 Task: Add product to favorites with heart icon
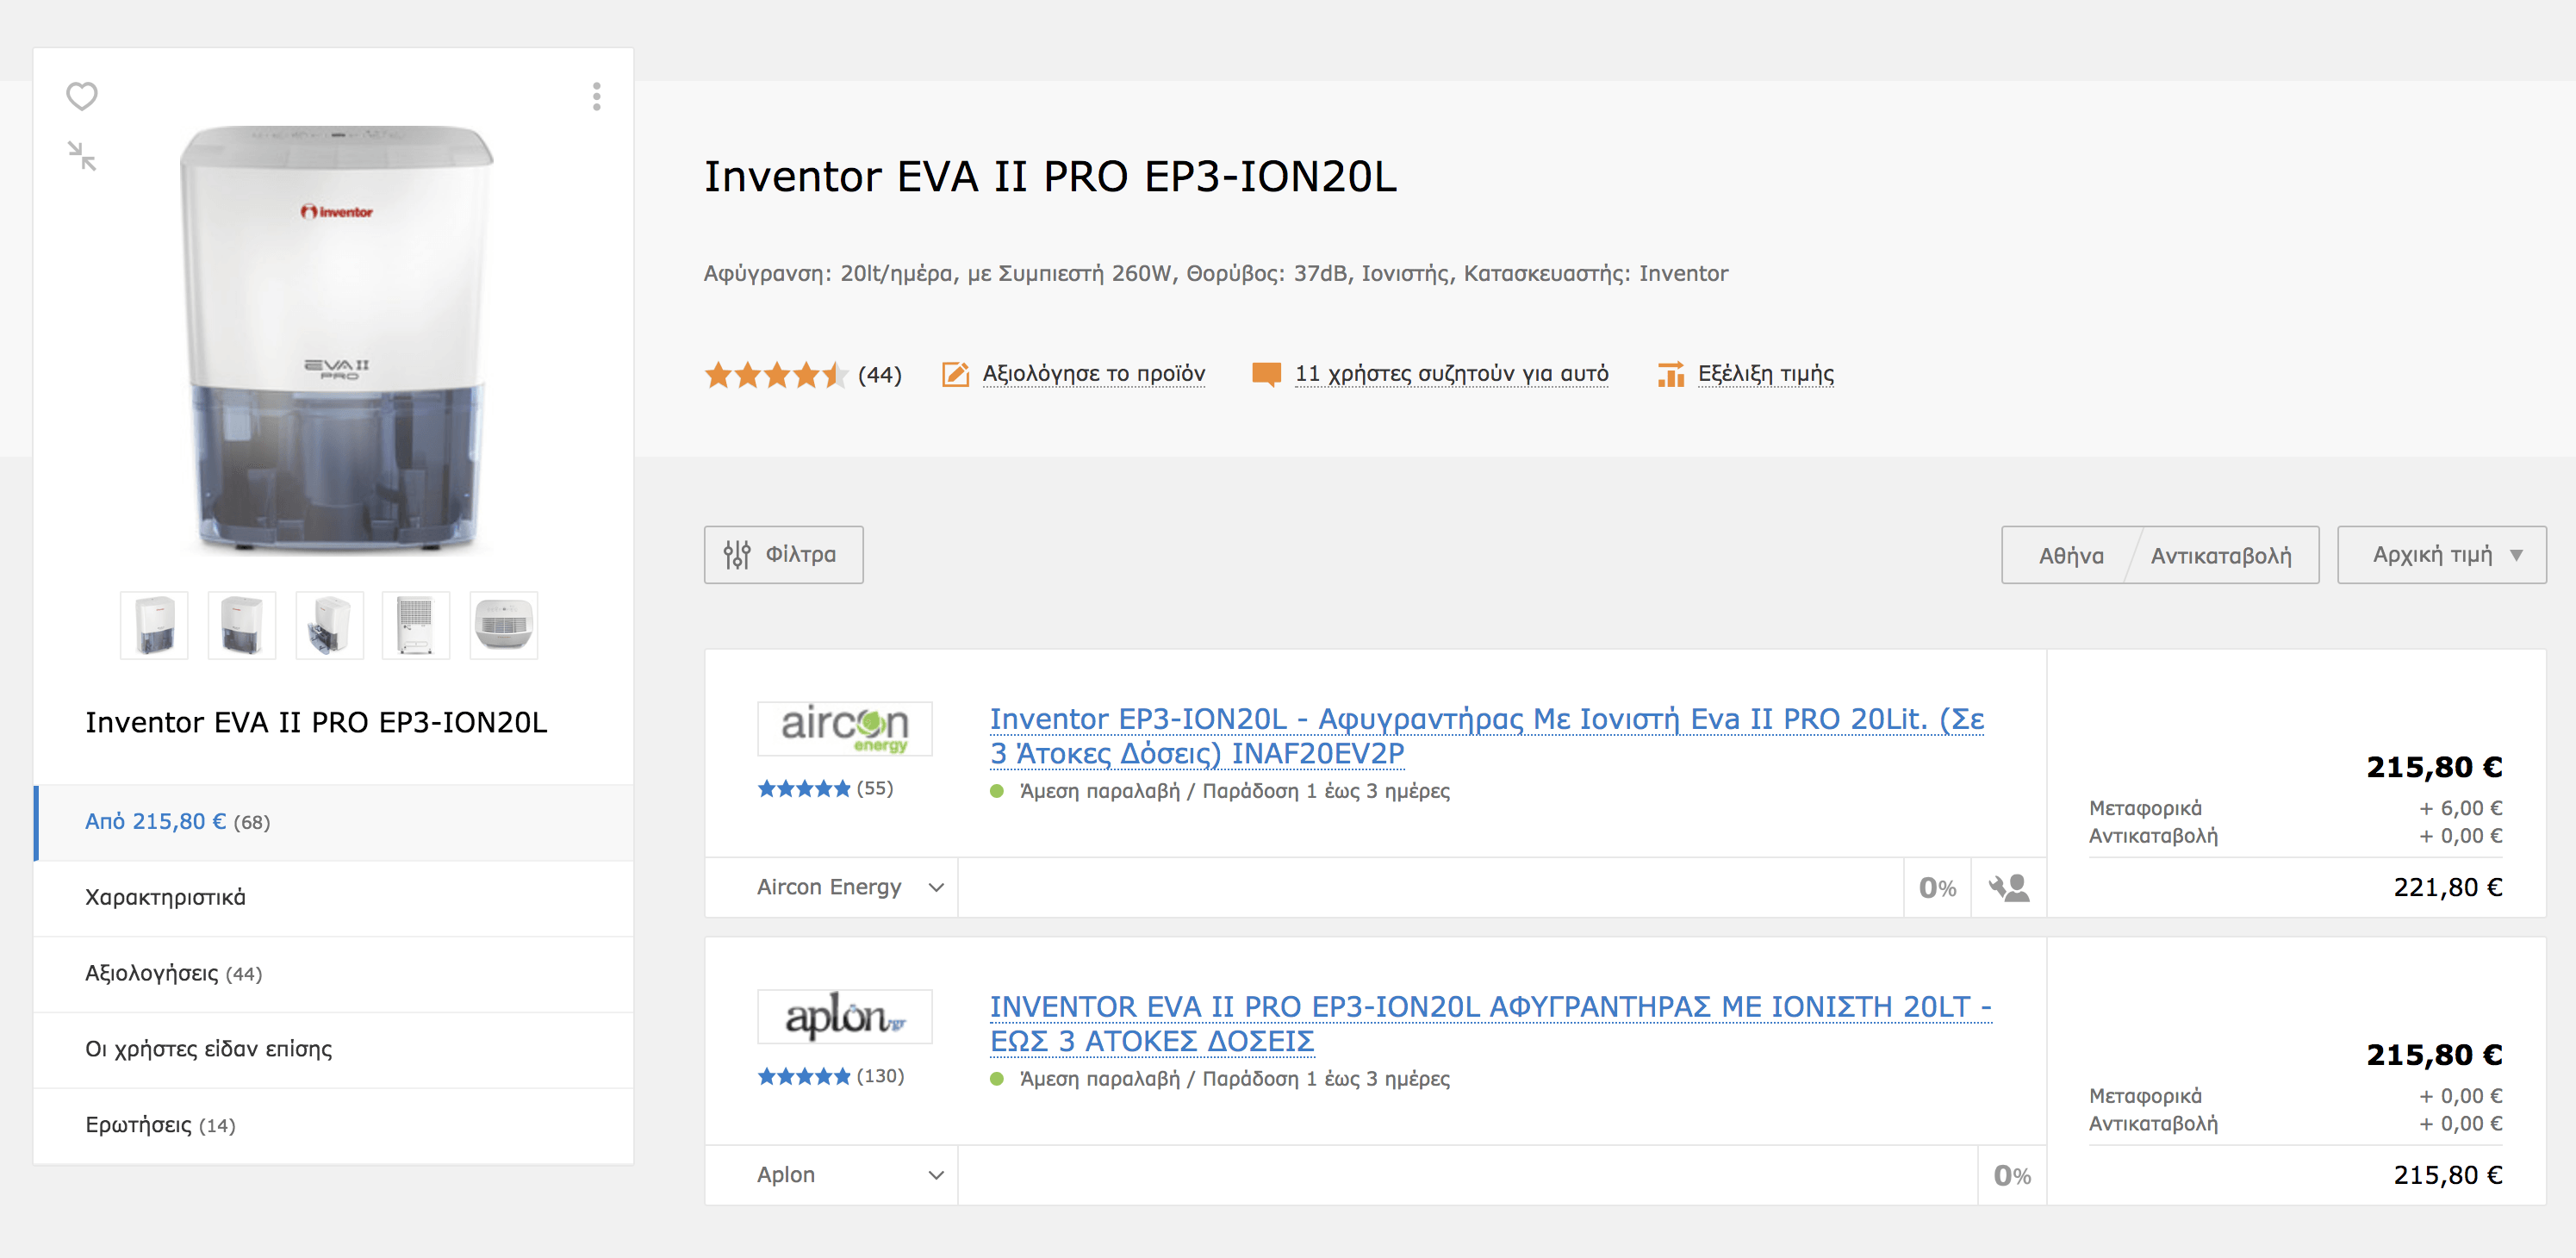82,96
